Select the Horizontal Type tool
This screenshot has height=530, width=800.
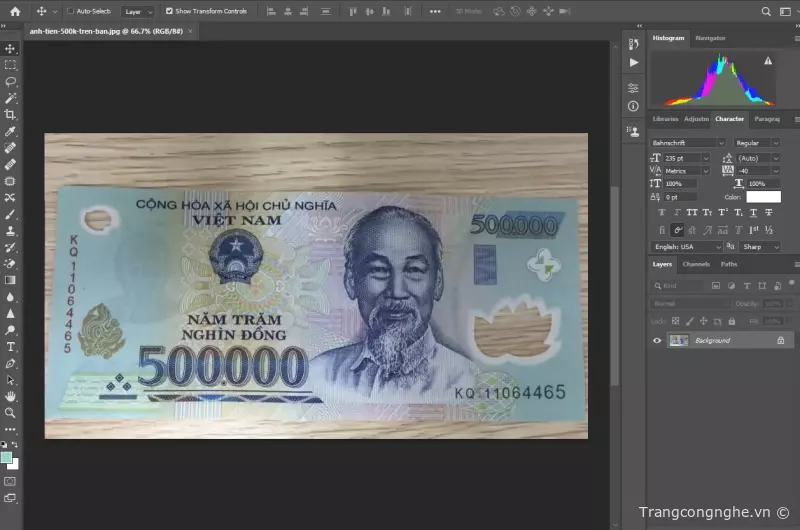click(10, 346)
